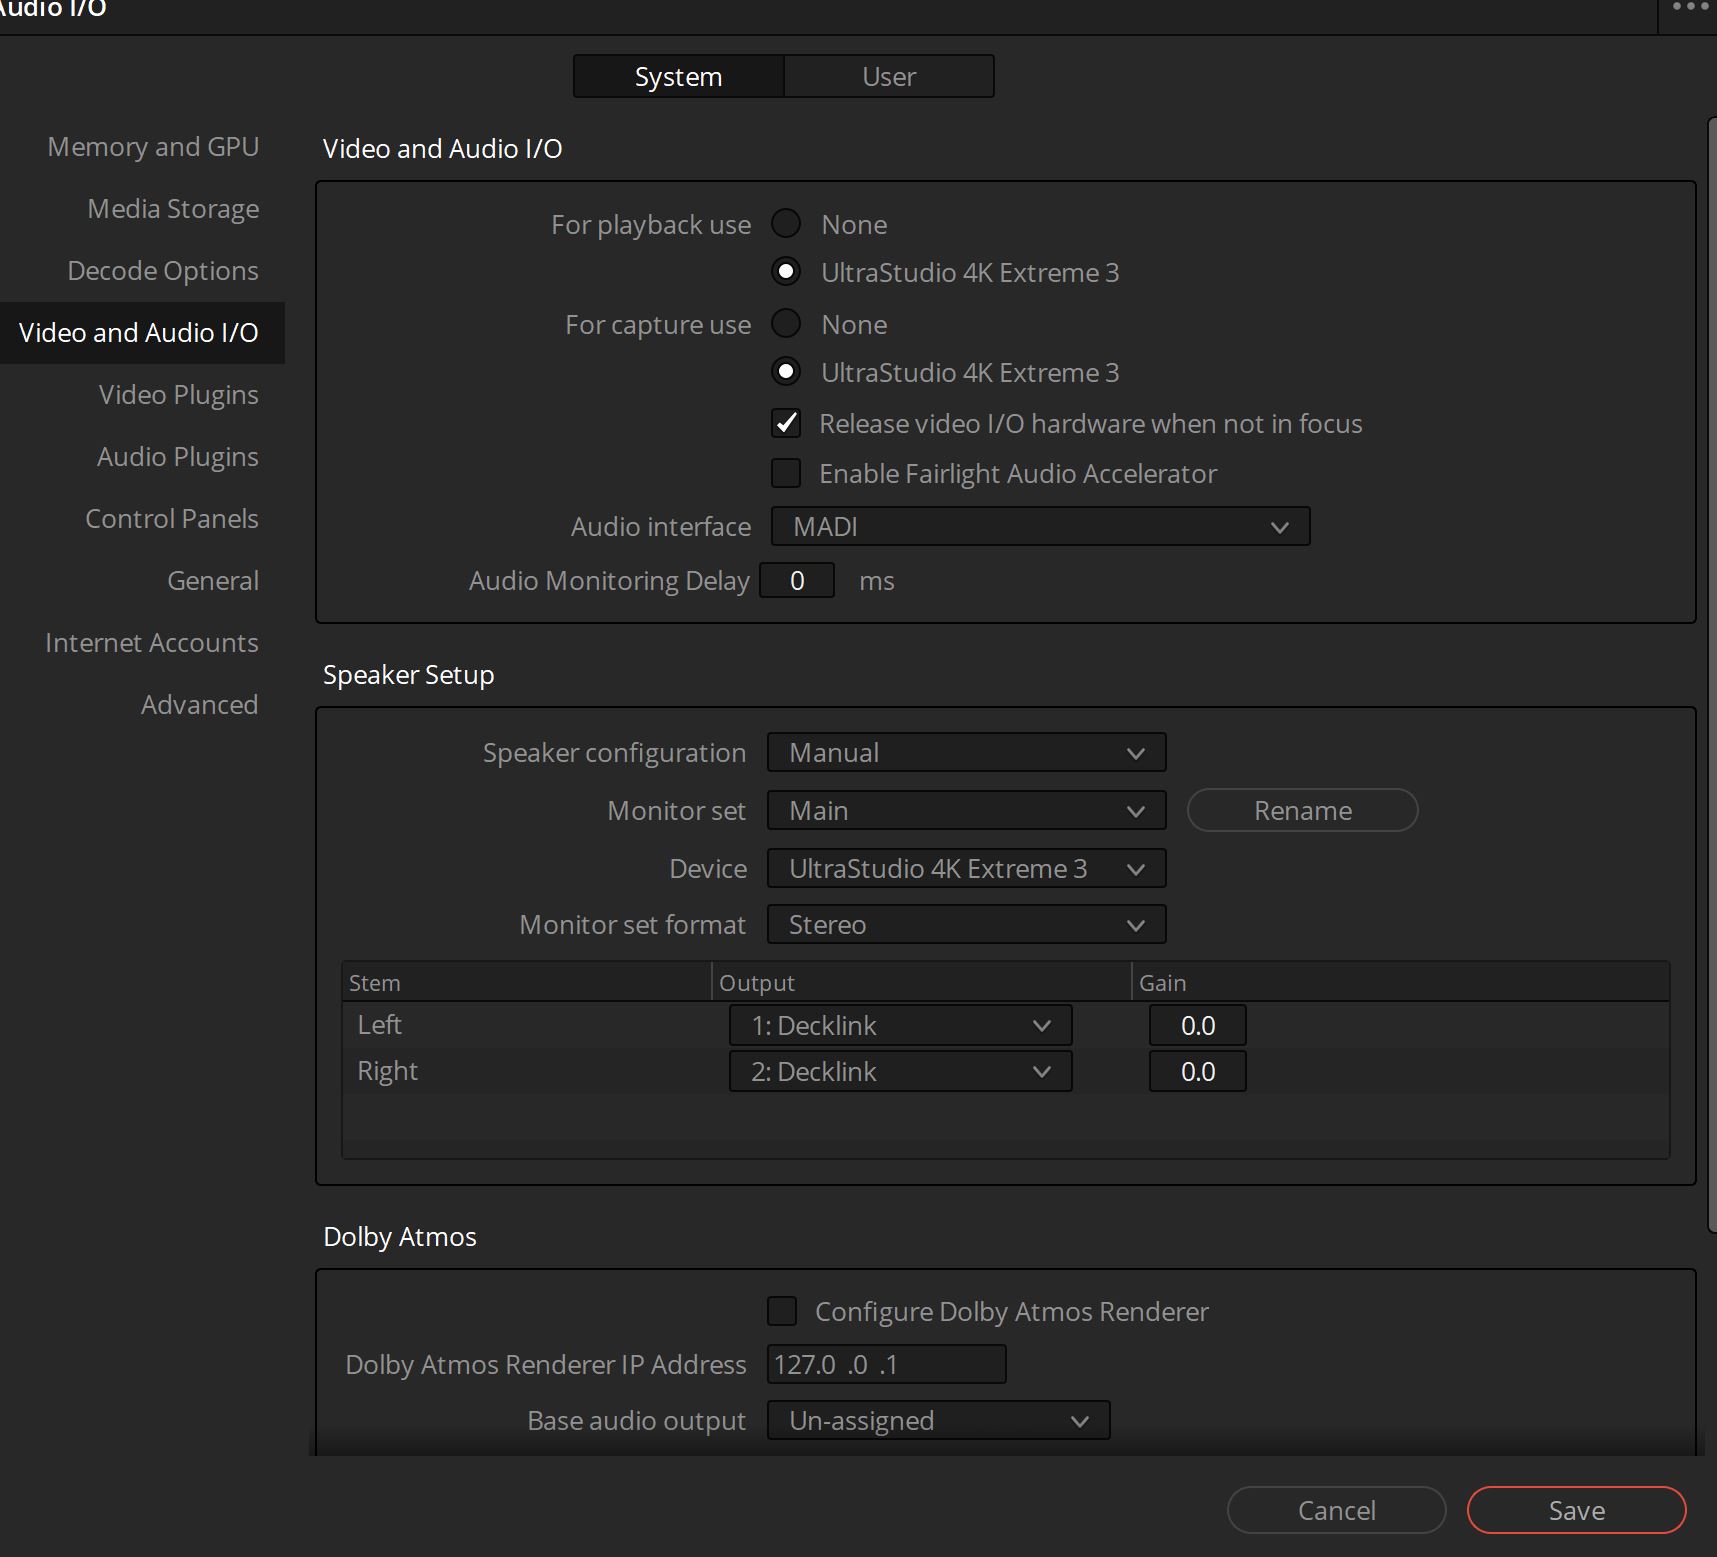1717x1557 pixels.
Task: Open Internet Accounts settings
Action: [152, 643]
